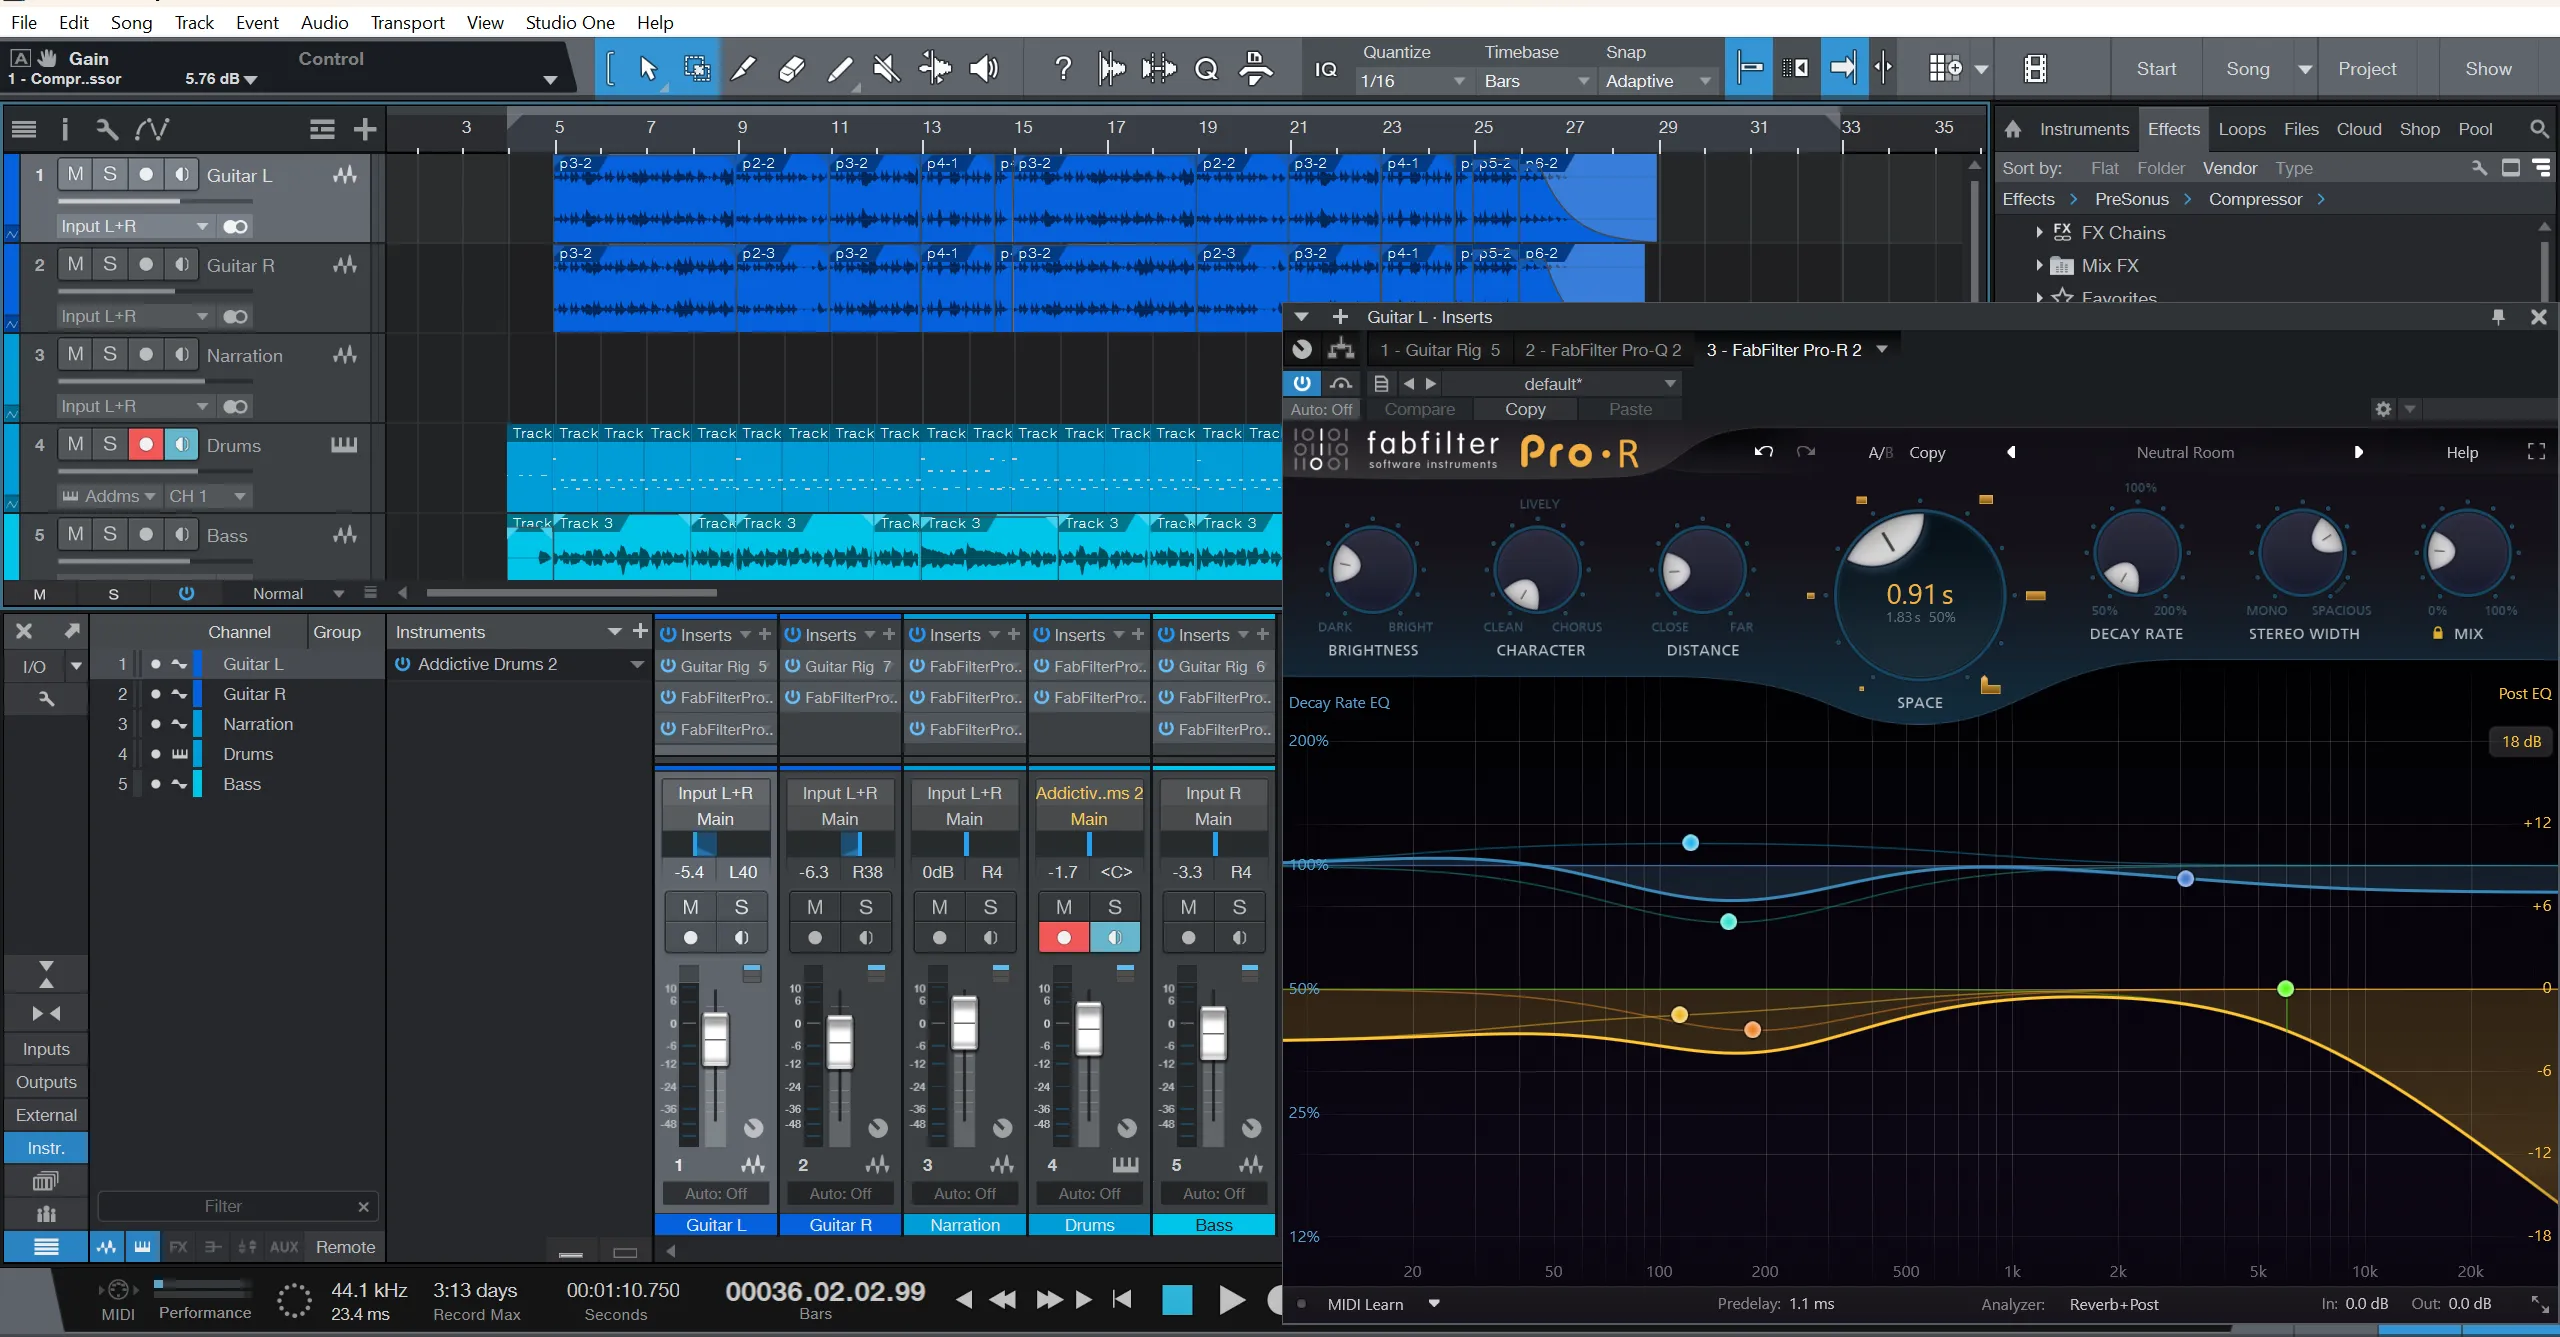Screen dimensions: 2560x1337
Task: Choose the Split tool
Action: [x=743, y=68]
